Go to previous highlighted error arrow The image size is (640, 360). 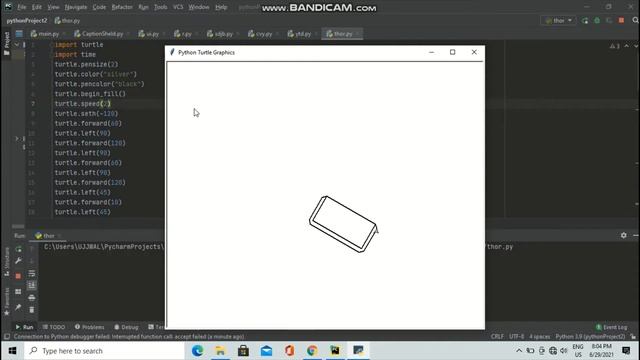point(627,46)
